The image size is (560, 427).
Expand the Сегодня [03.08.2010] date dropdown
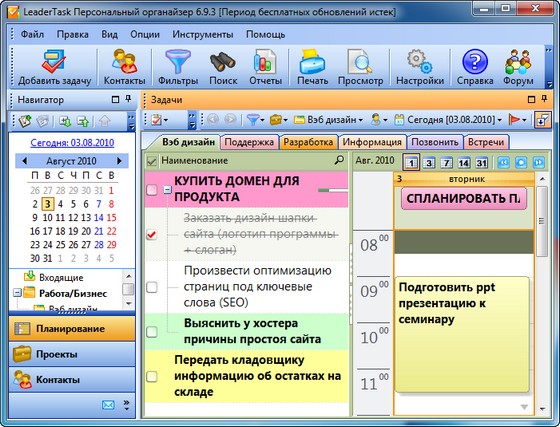[448, 120]
